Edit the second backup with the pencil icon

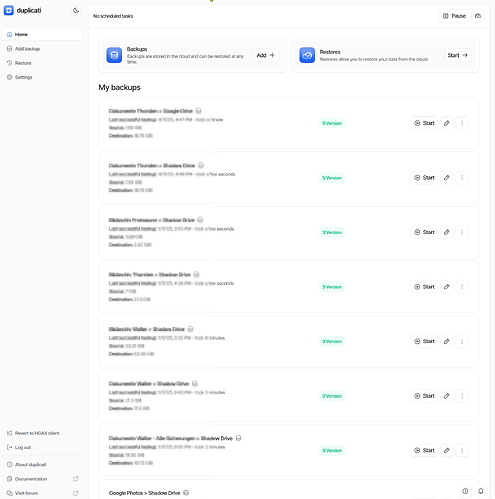pyautogui.click(x=446, y=178)
